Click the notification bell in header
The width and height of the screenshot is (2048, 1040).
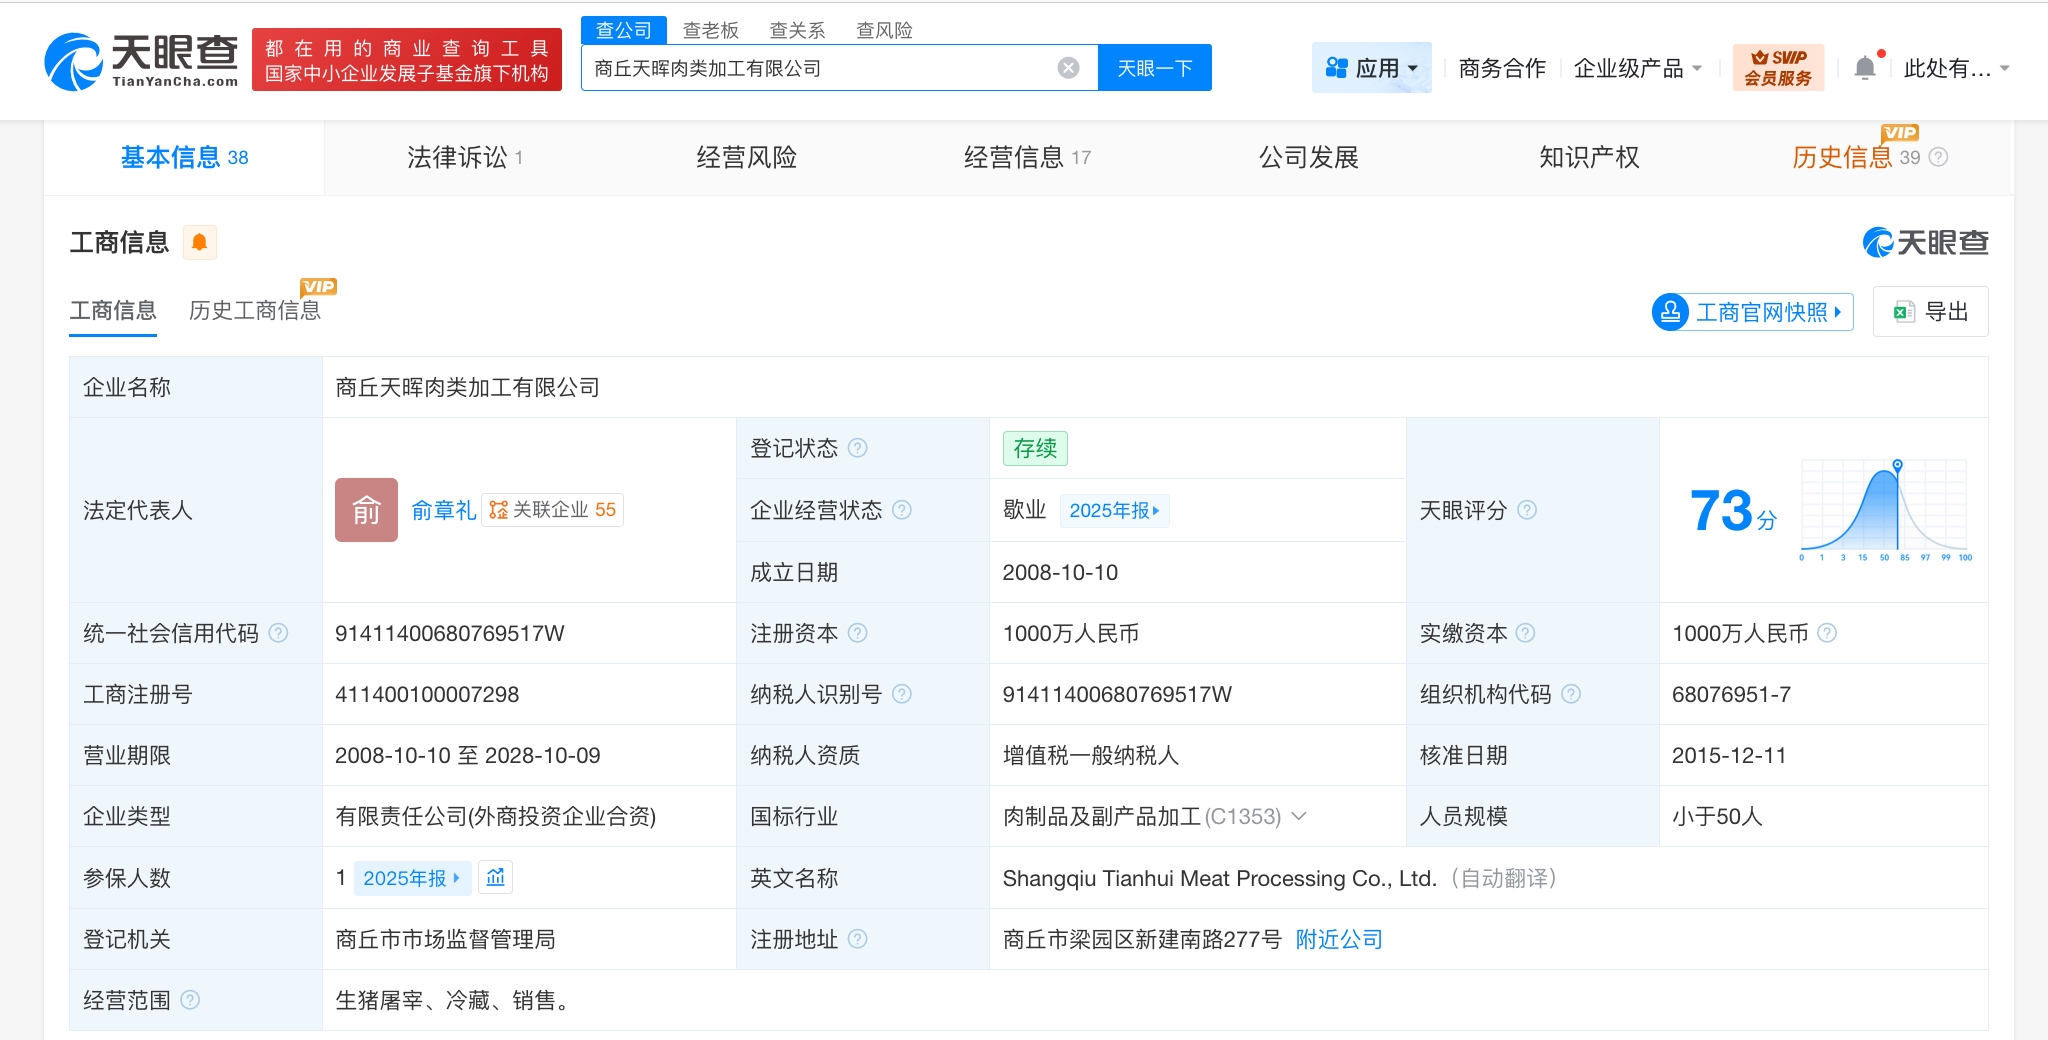pyautogui.click(x=1864, y=68)
